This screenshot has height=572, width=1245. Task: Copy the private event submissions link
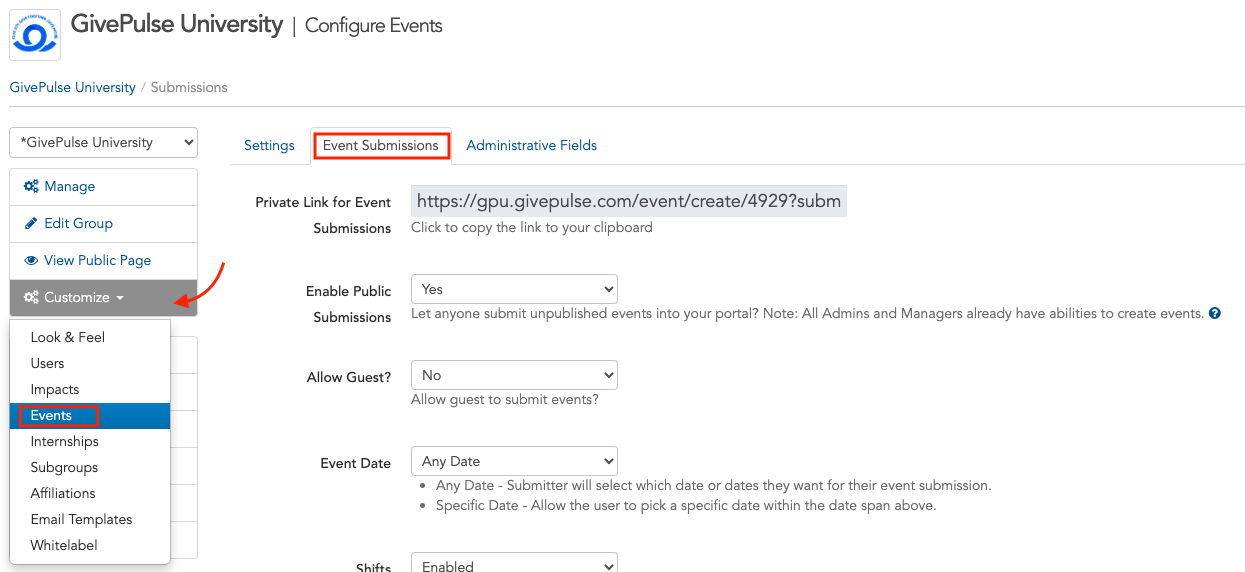tap(629, 201)
